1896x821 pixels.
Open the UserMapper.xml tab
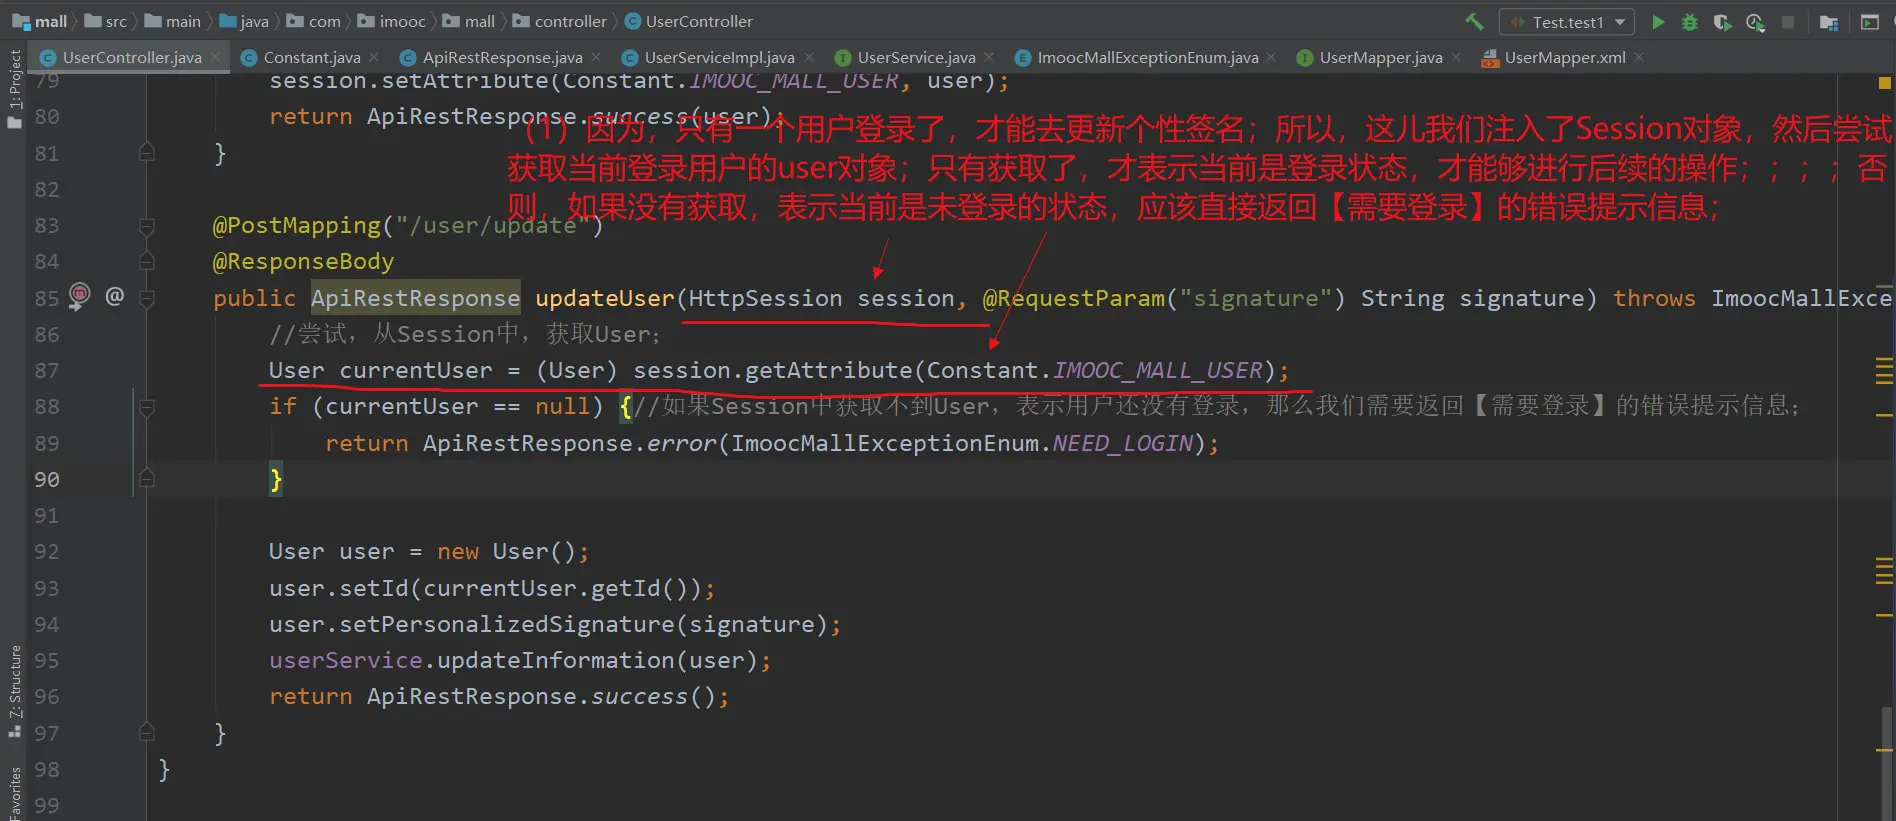(x=1564, y=58)
